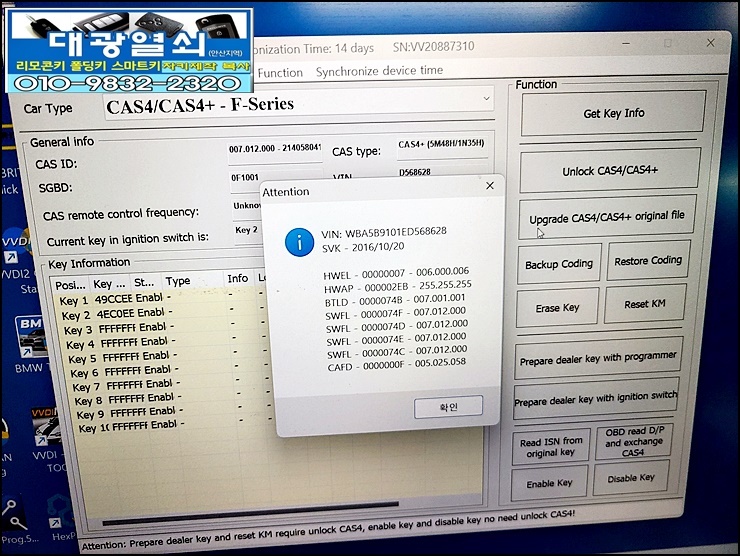This screenshot has width=740, height=556.
Task: Open the Prog.S... desktop icon
Action: pyautogui.click(x=17, y=520)
